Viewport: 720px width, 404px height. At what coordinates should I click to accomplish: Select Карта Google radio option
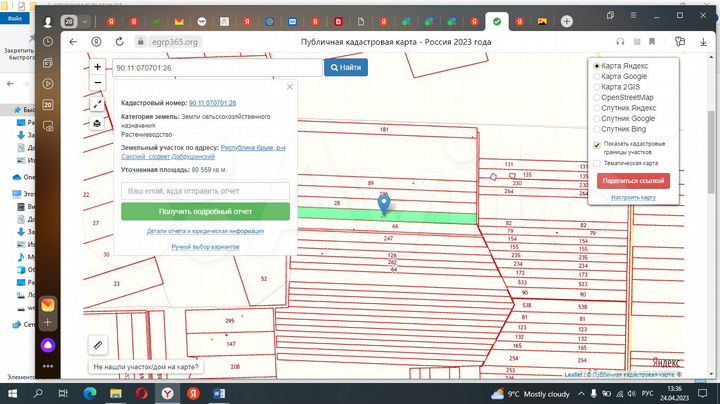pos(597,77)
